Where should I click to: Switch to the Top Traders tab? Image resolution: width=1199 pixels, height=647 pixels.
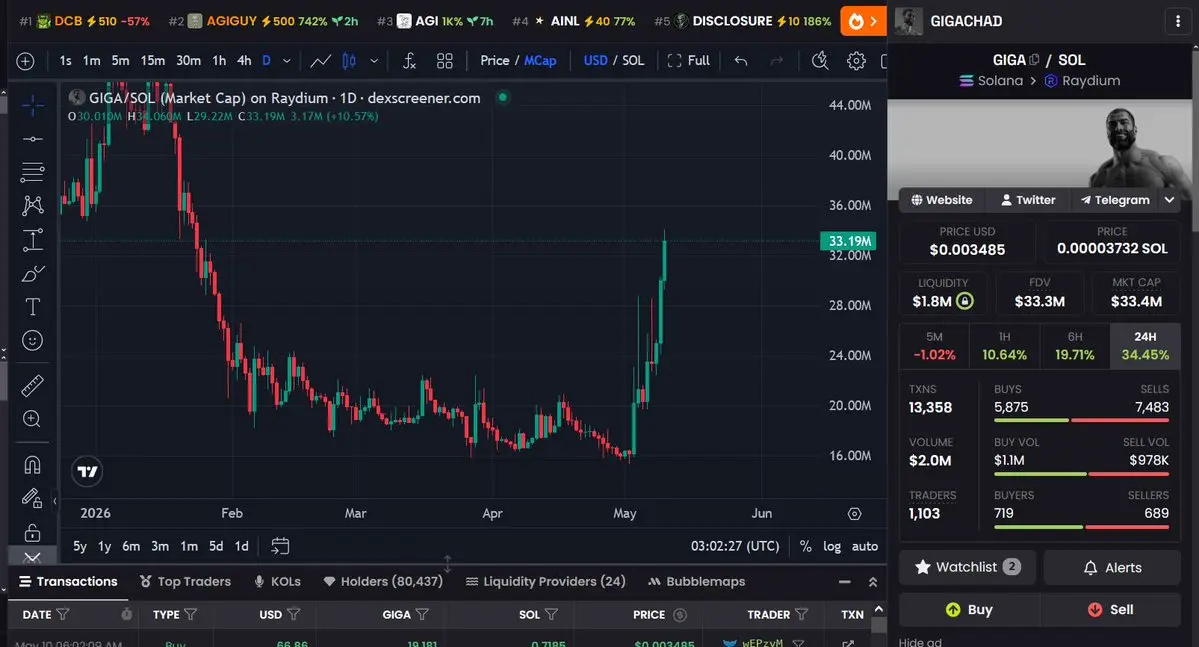185,582
